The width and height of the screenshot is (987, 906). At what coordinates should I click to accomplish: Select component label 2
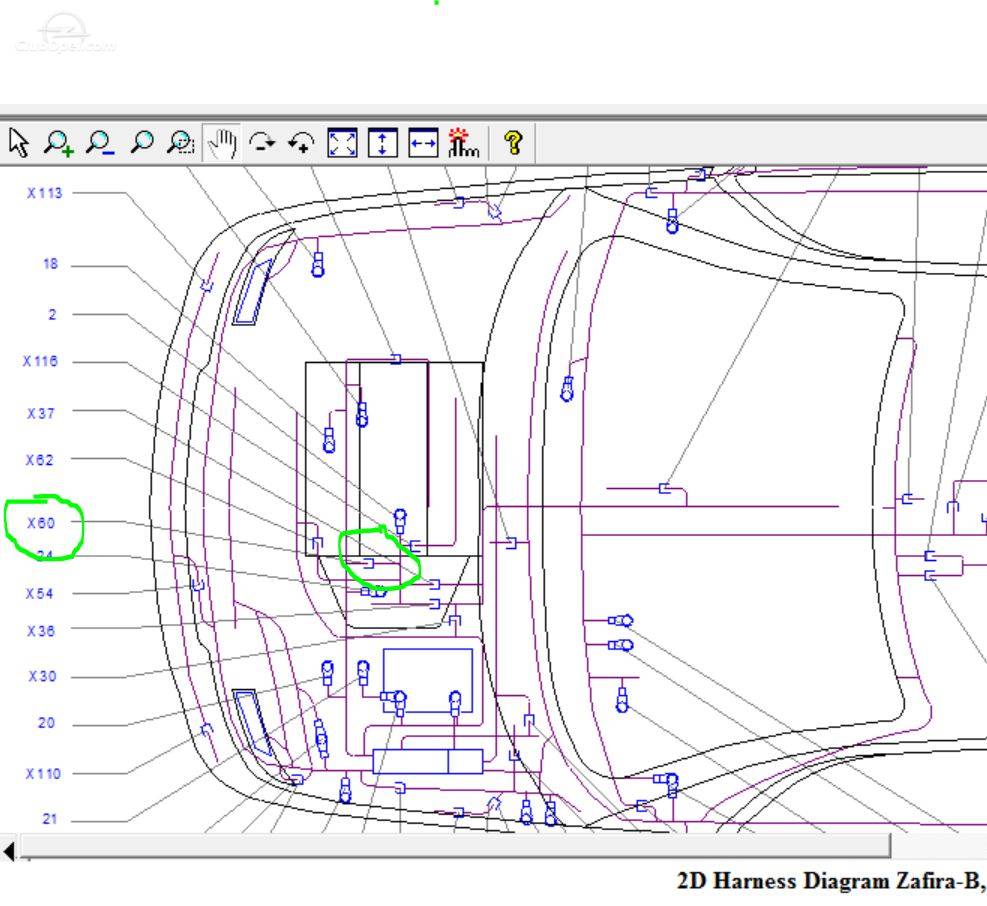[52, 315]
